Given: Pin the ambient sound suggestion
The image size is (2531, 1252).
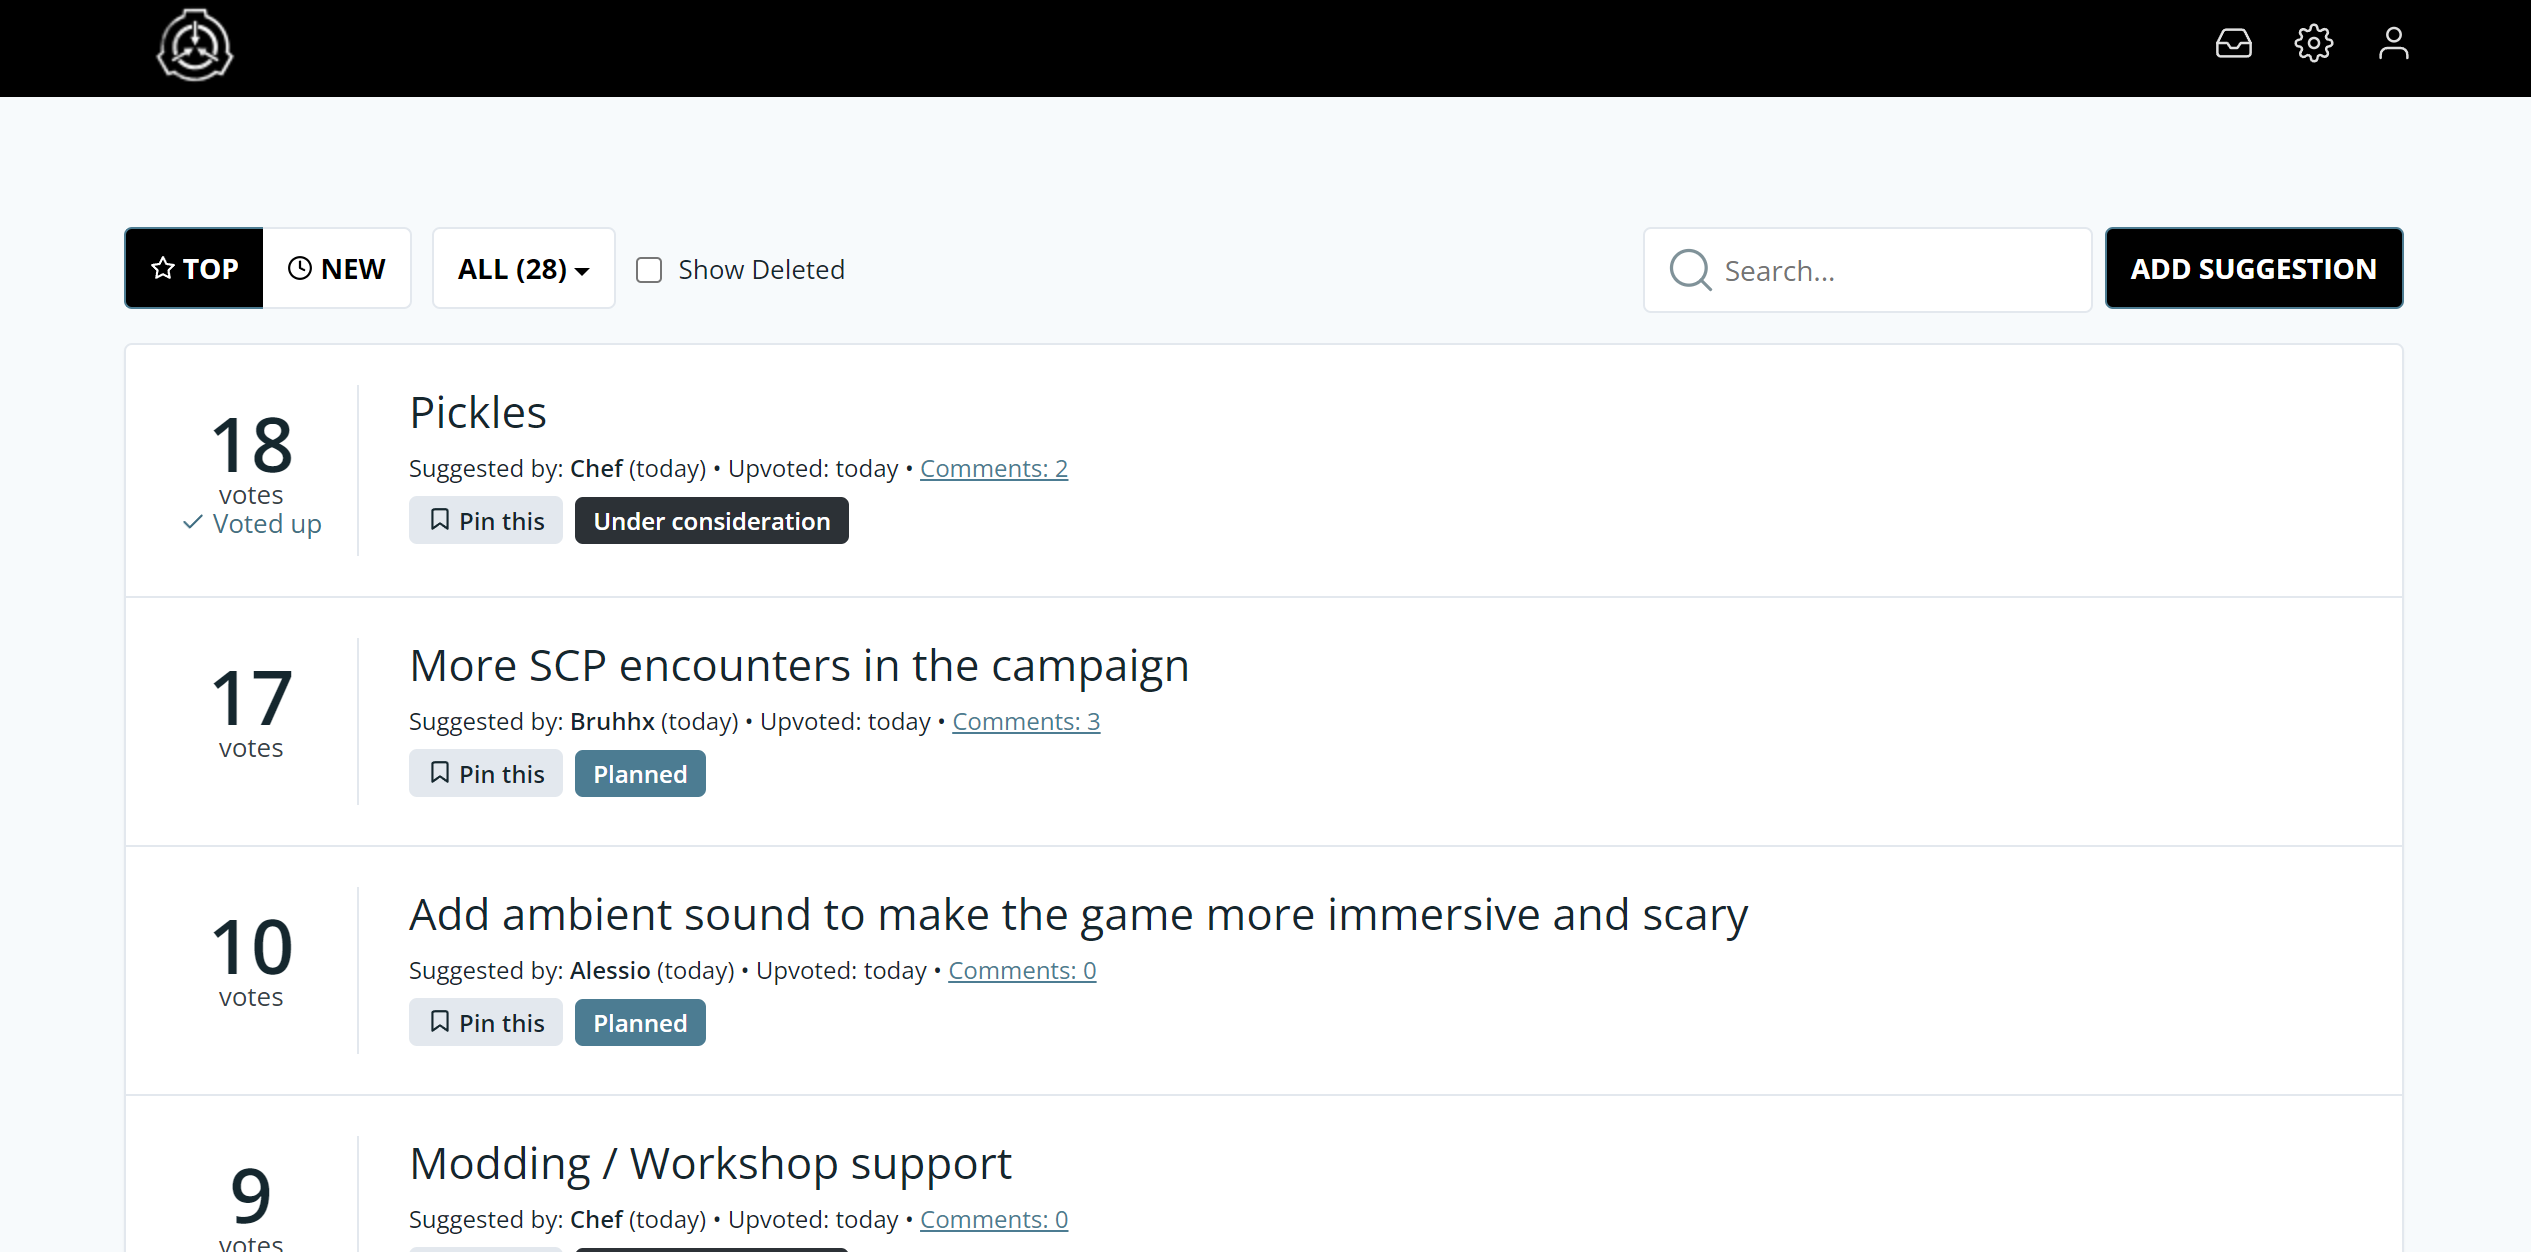Looking at the screenshot, I should (486, 1023).
